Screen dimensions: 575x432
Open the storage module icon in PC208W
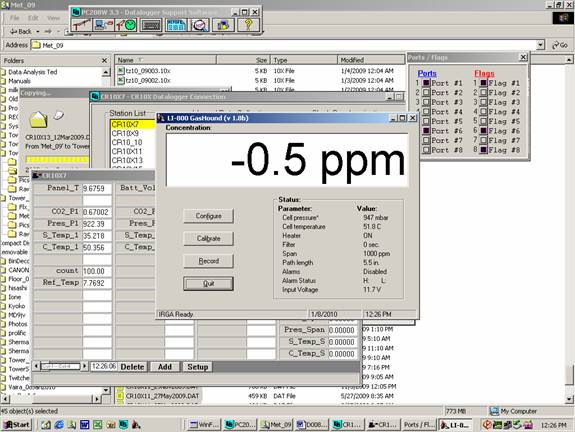point(223,25)
